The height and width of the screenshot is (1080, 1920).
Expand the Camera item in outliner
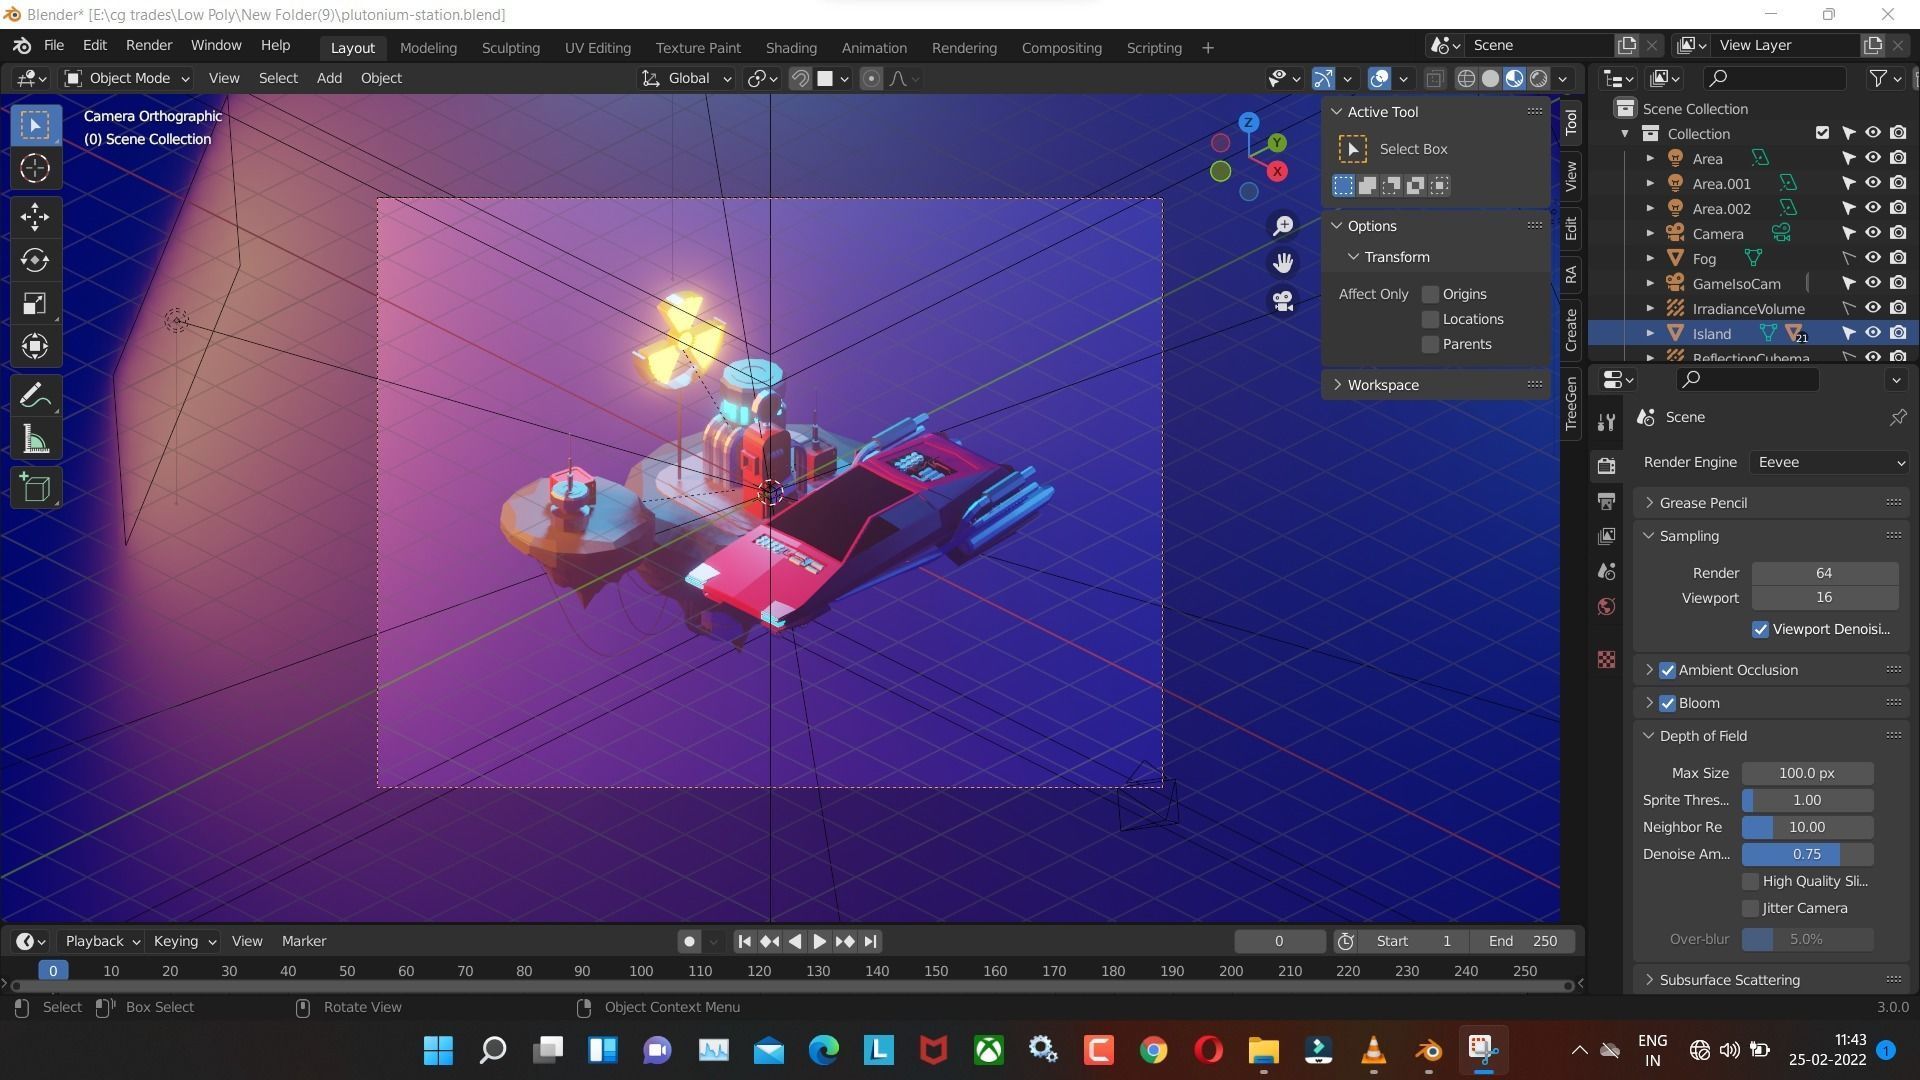1650,233
